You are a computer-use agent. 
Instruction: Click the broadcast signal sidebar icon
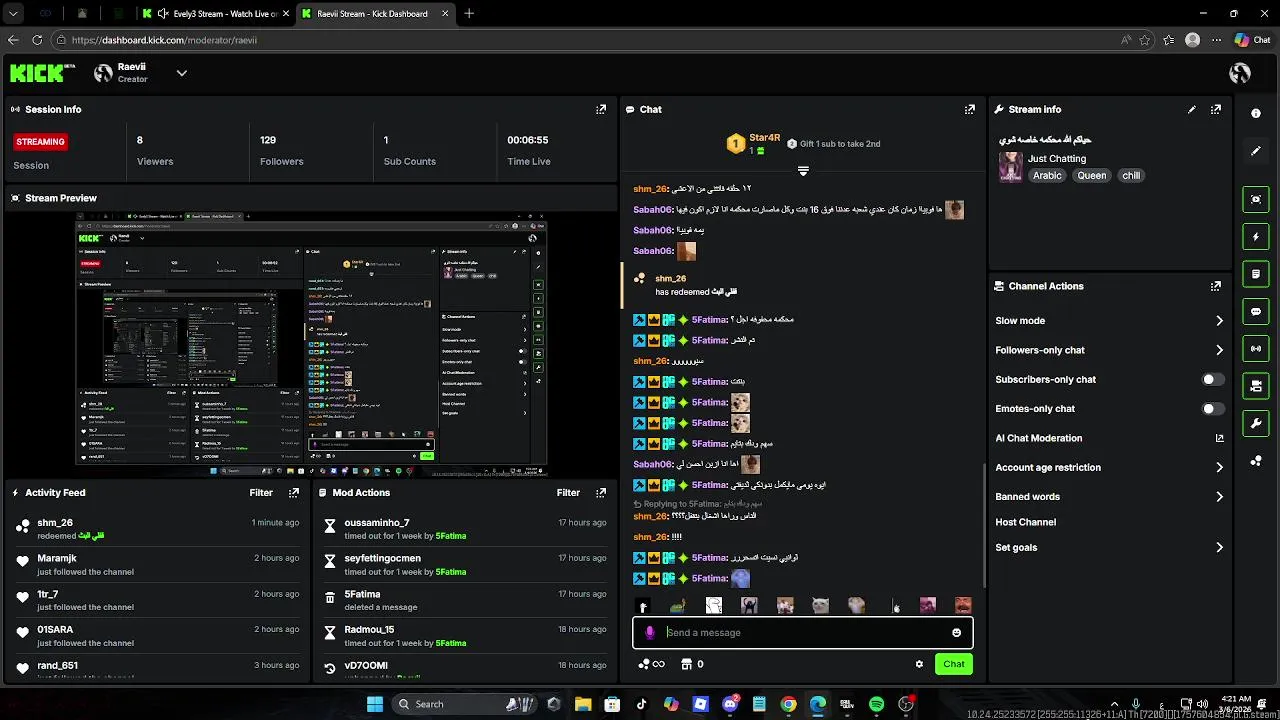[1256, 349]
